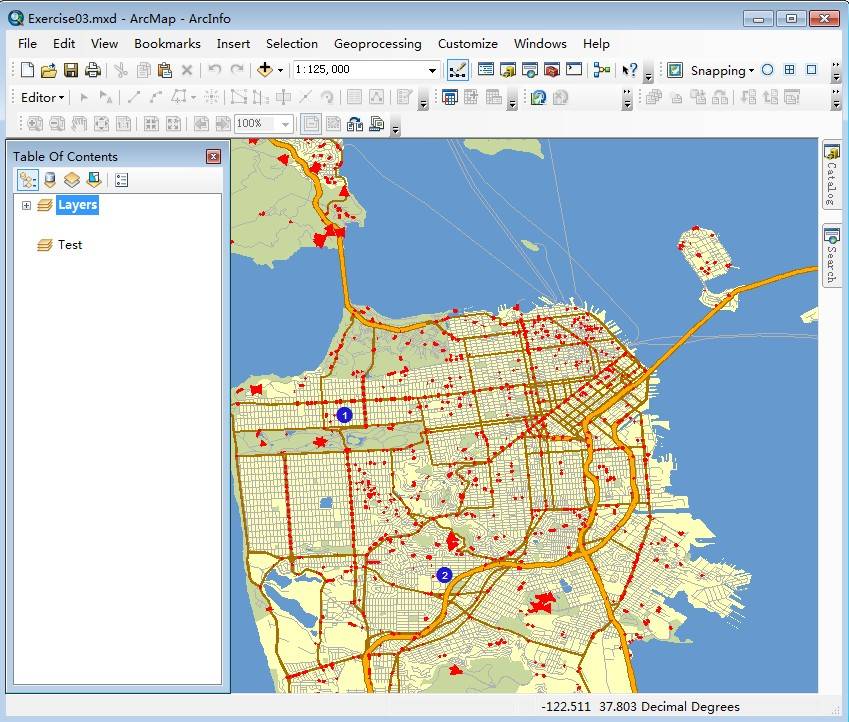Open an existing map document

[x=49, y=70]
